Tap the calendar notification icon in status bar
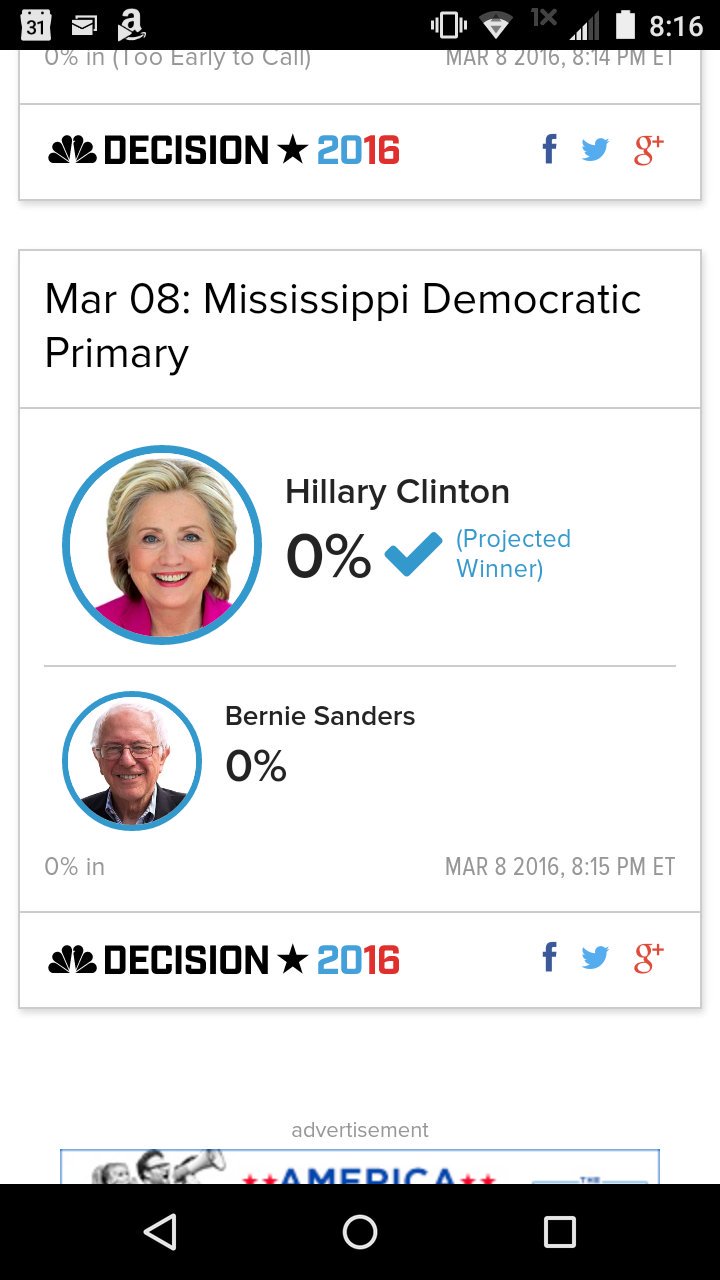Viewport: 720px width, 1280px height. pyautogui.click(x=36, y=24)
